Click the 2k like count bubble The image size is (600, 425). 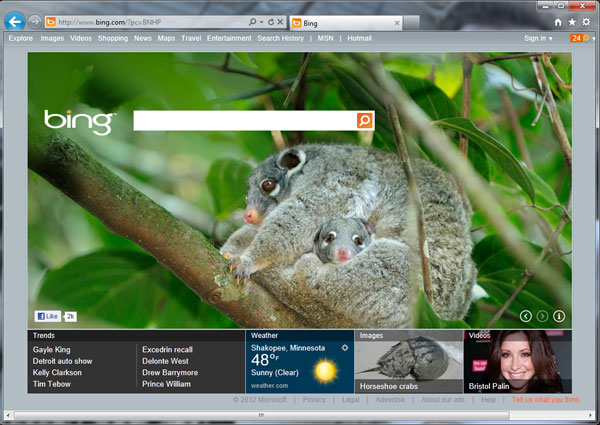pos(70,316)
